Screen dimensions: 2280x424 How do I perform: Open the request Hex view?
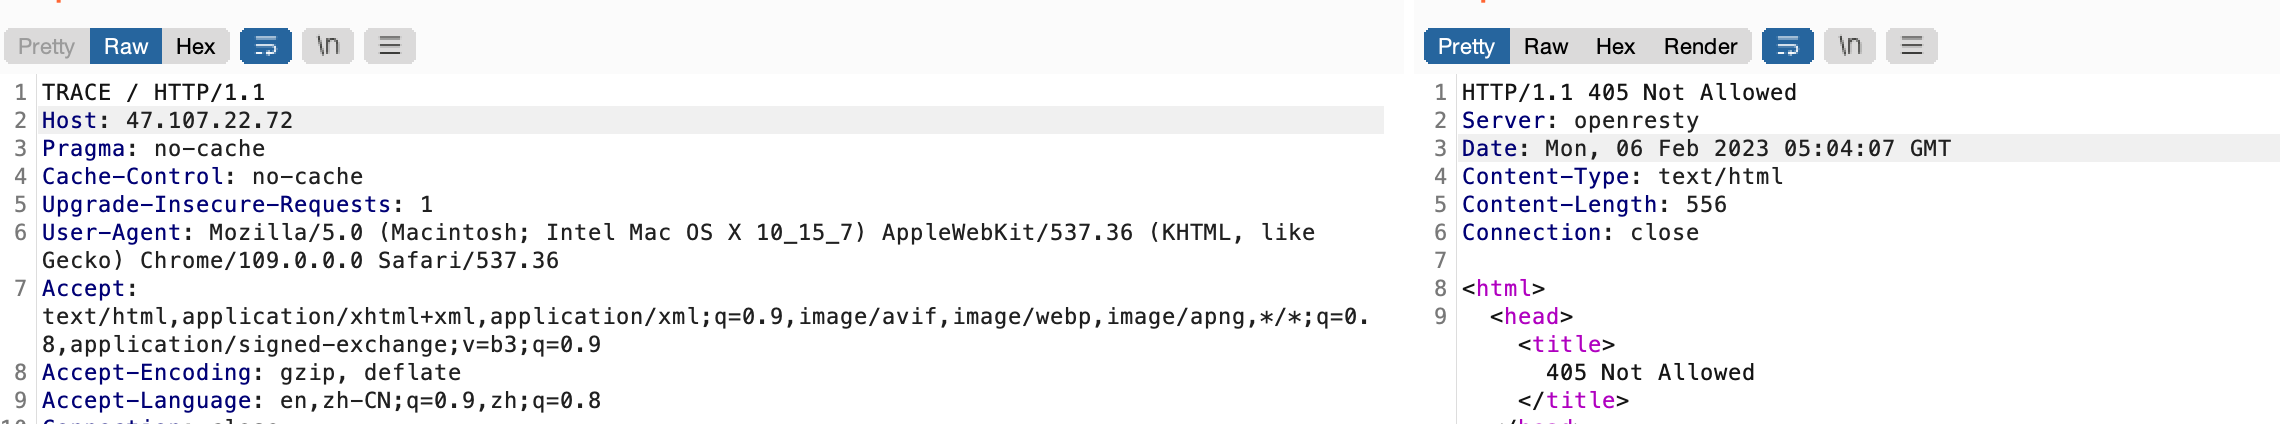195,46
